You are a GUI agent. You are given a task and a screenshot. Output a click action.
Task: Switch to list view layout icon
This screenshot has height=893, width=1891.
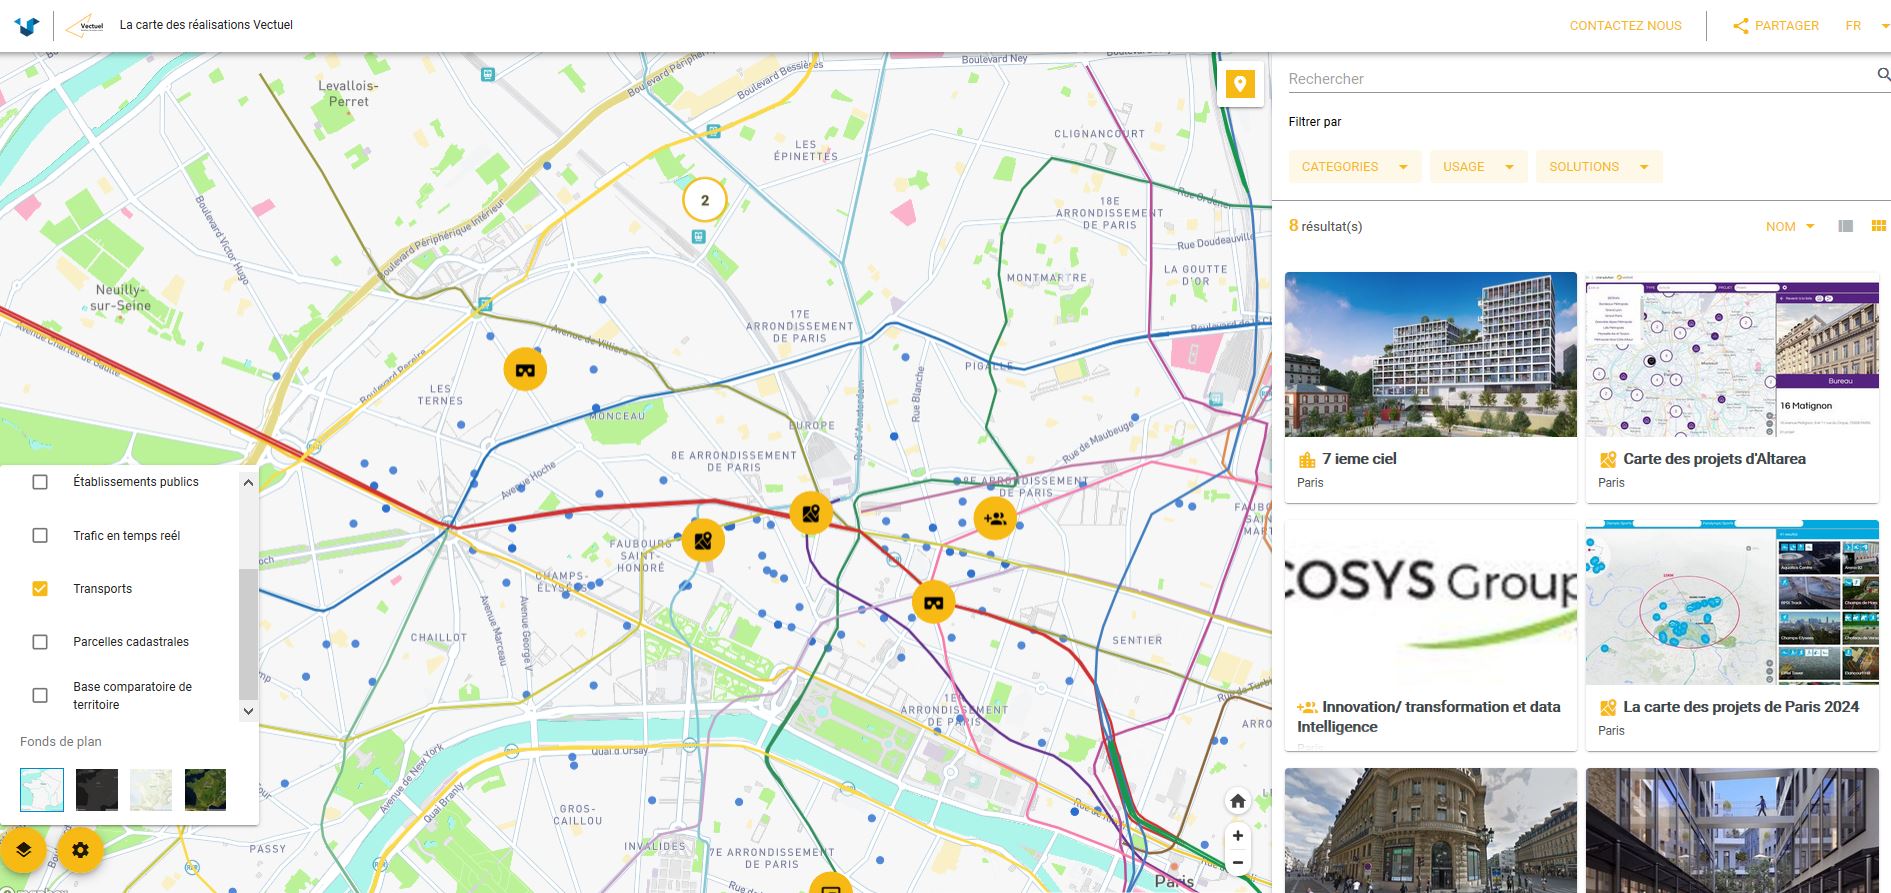click(1846, 226)
